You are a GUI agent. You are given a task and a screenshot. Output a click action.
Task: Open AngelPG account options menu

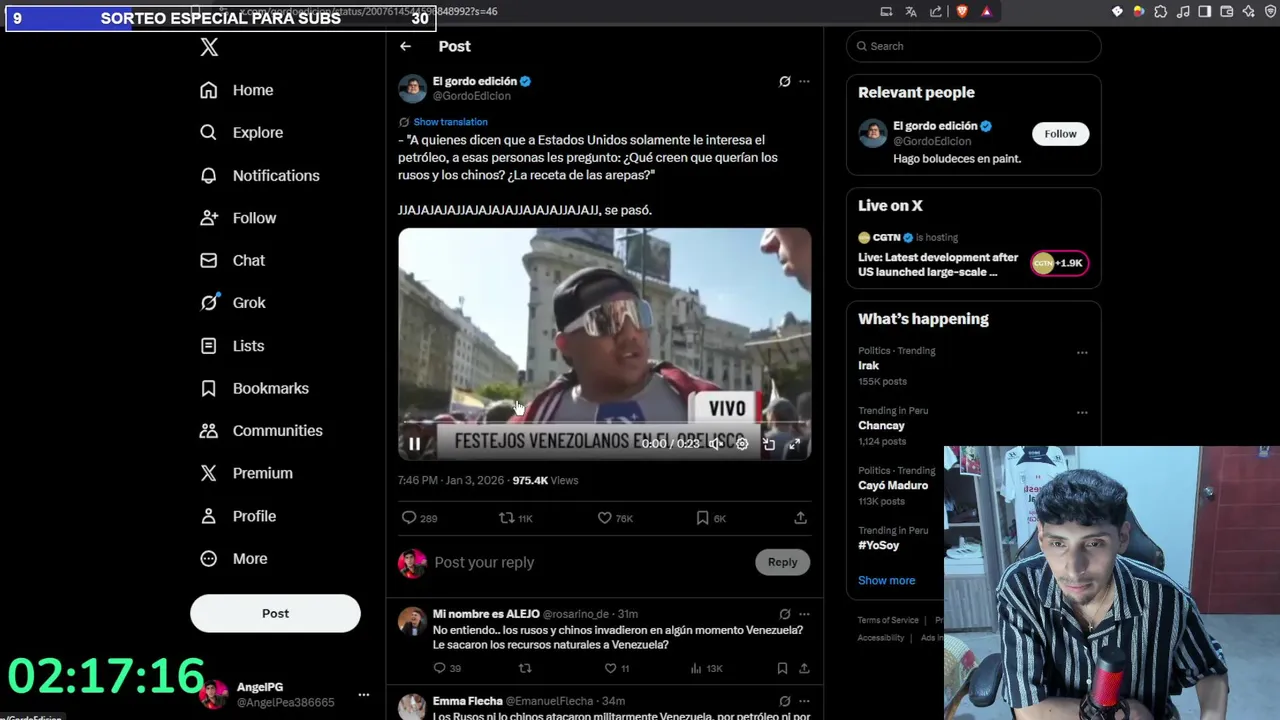click(364, 694)
